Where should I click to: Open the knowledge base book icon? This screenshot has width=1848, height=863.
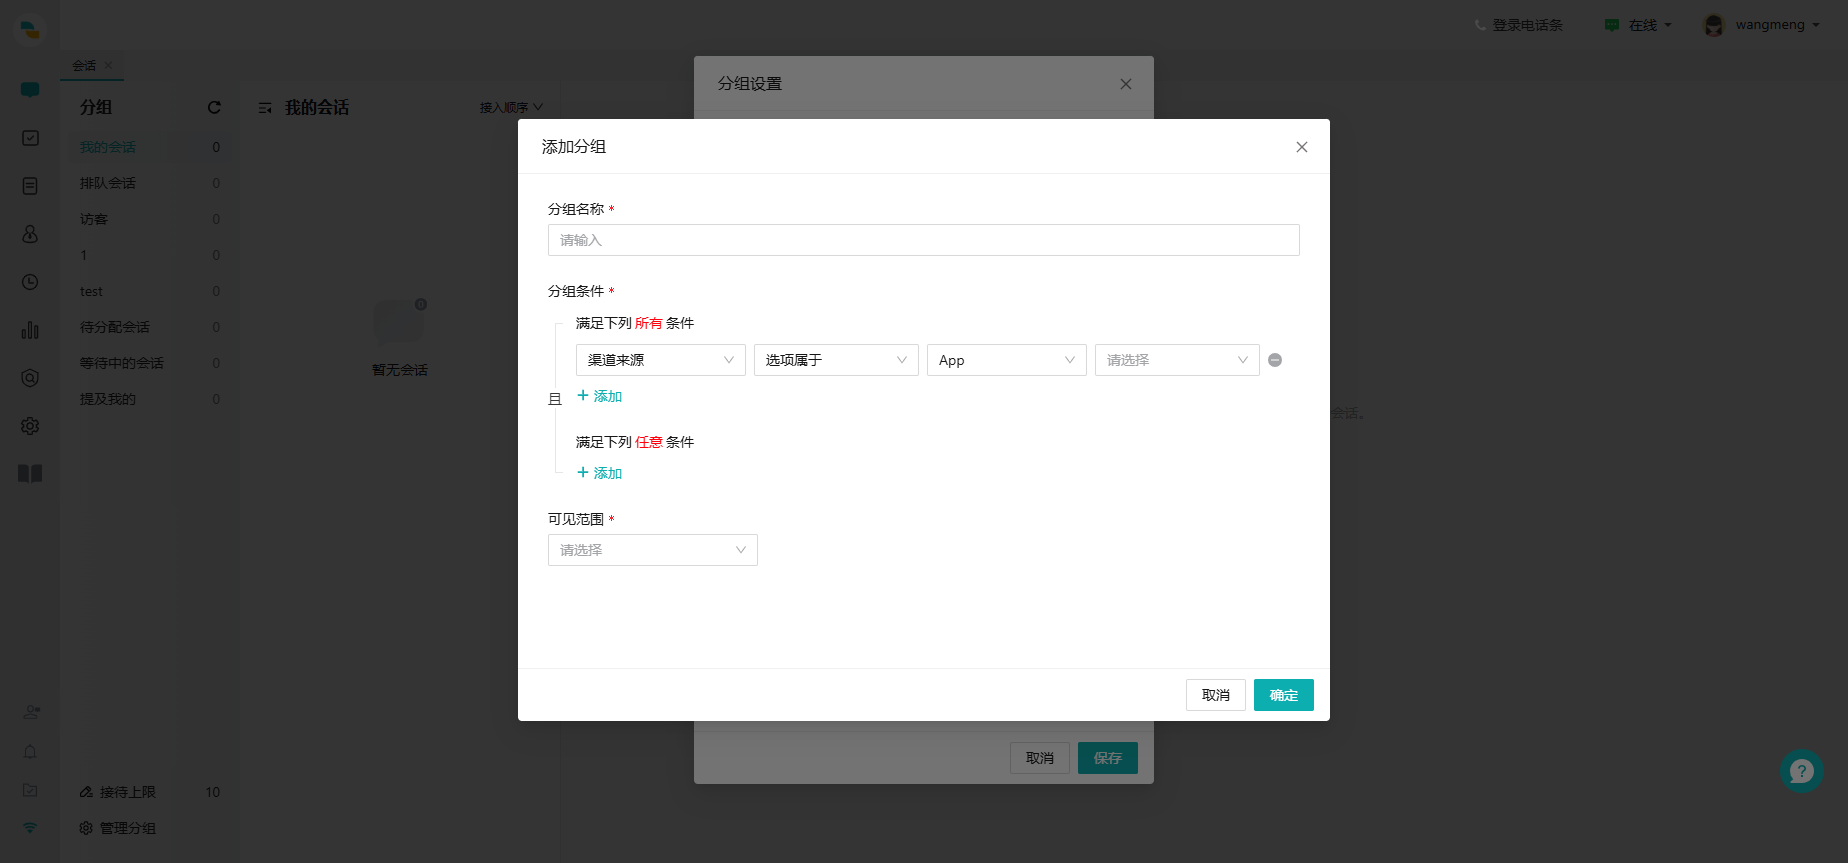(x=30, y=474)
